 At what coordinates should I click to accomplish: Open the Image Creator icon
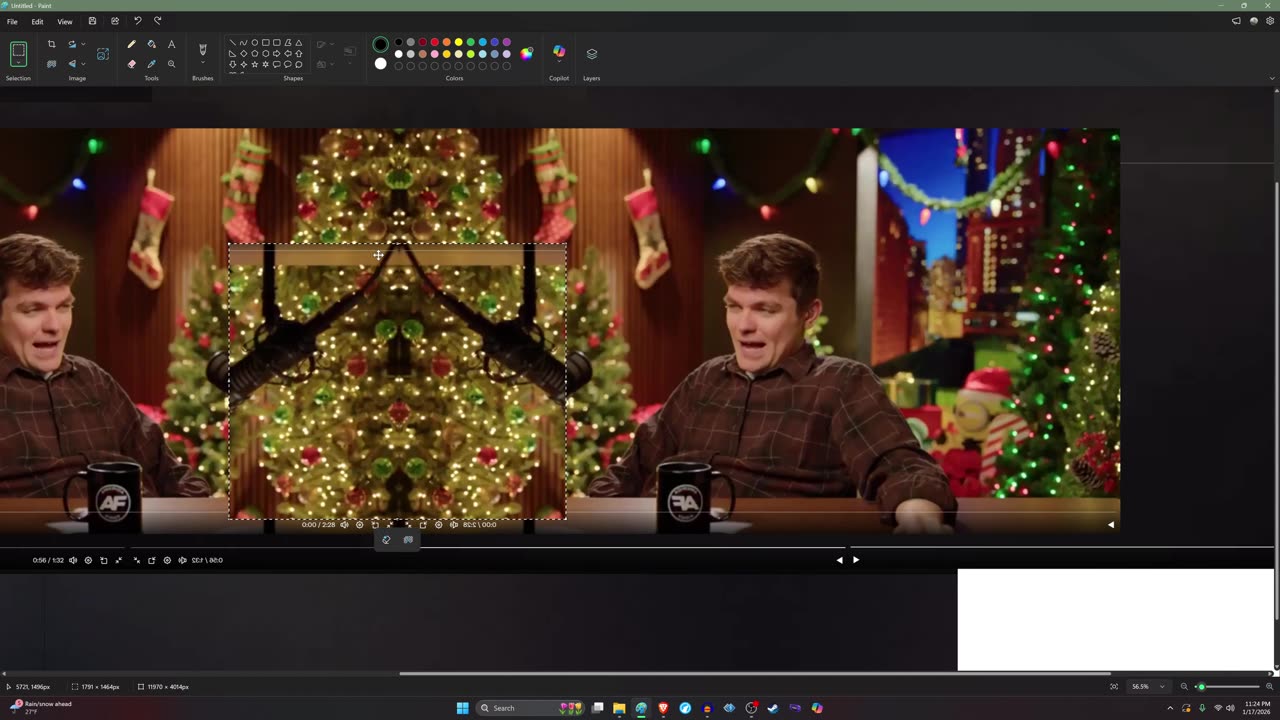tap(102, 54)
